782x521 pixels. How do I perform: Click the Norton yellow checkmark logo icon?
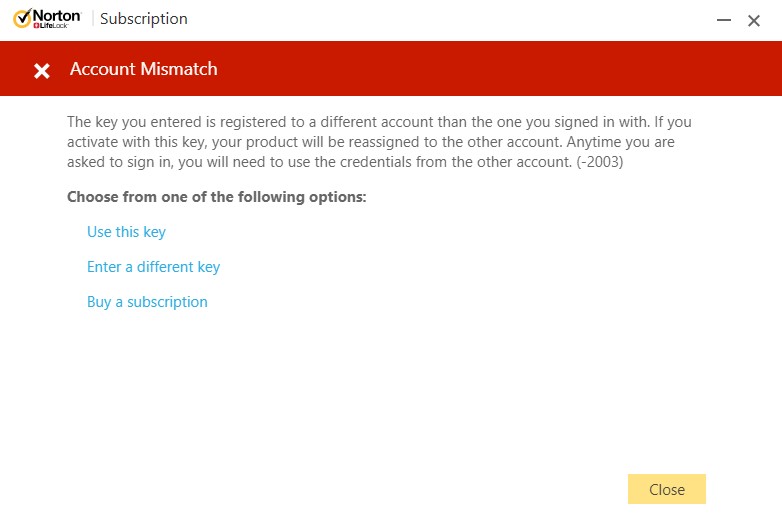tap(22, 18)
